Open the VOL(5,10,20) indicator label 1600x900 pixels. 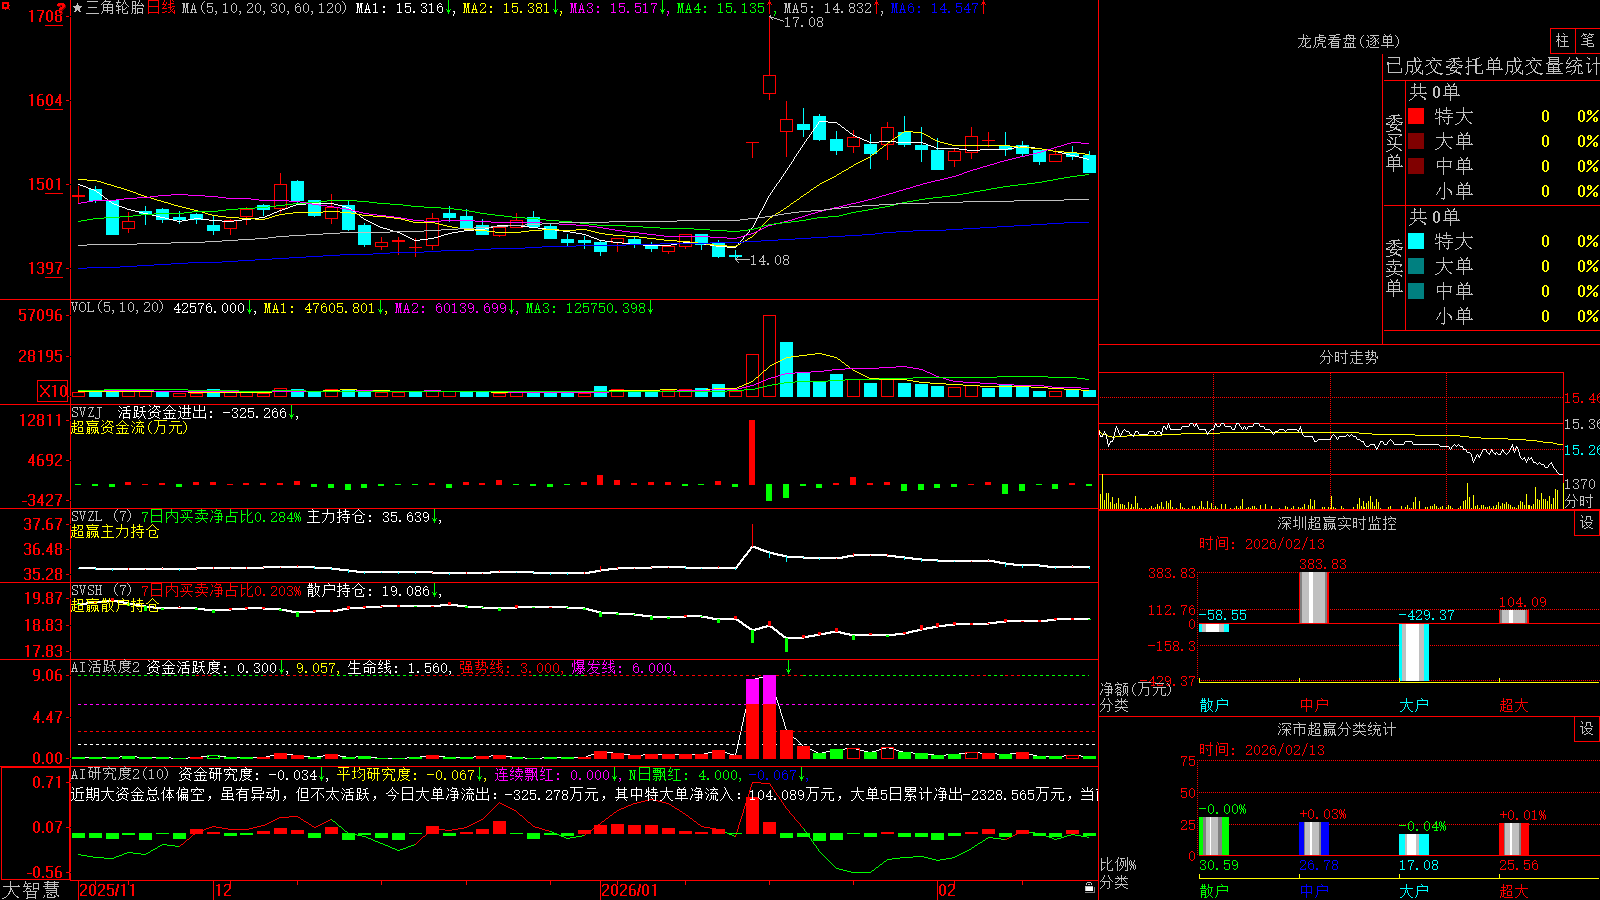(117, 308)
